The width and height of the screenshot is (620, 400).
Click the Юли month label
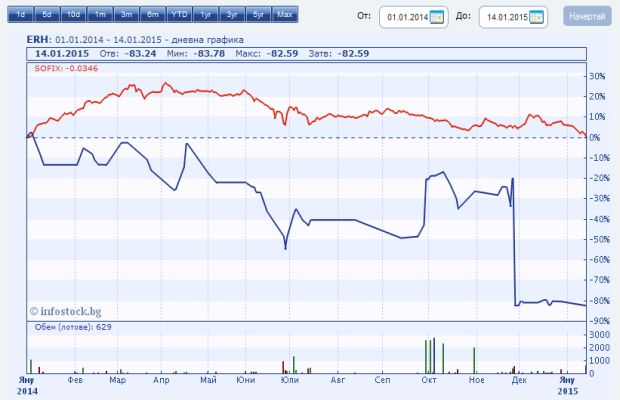pos(289,380)
